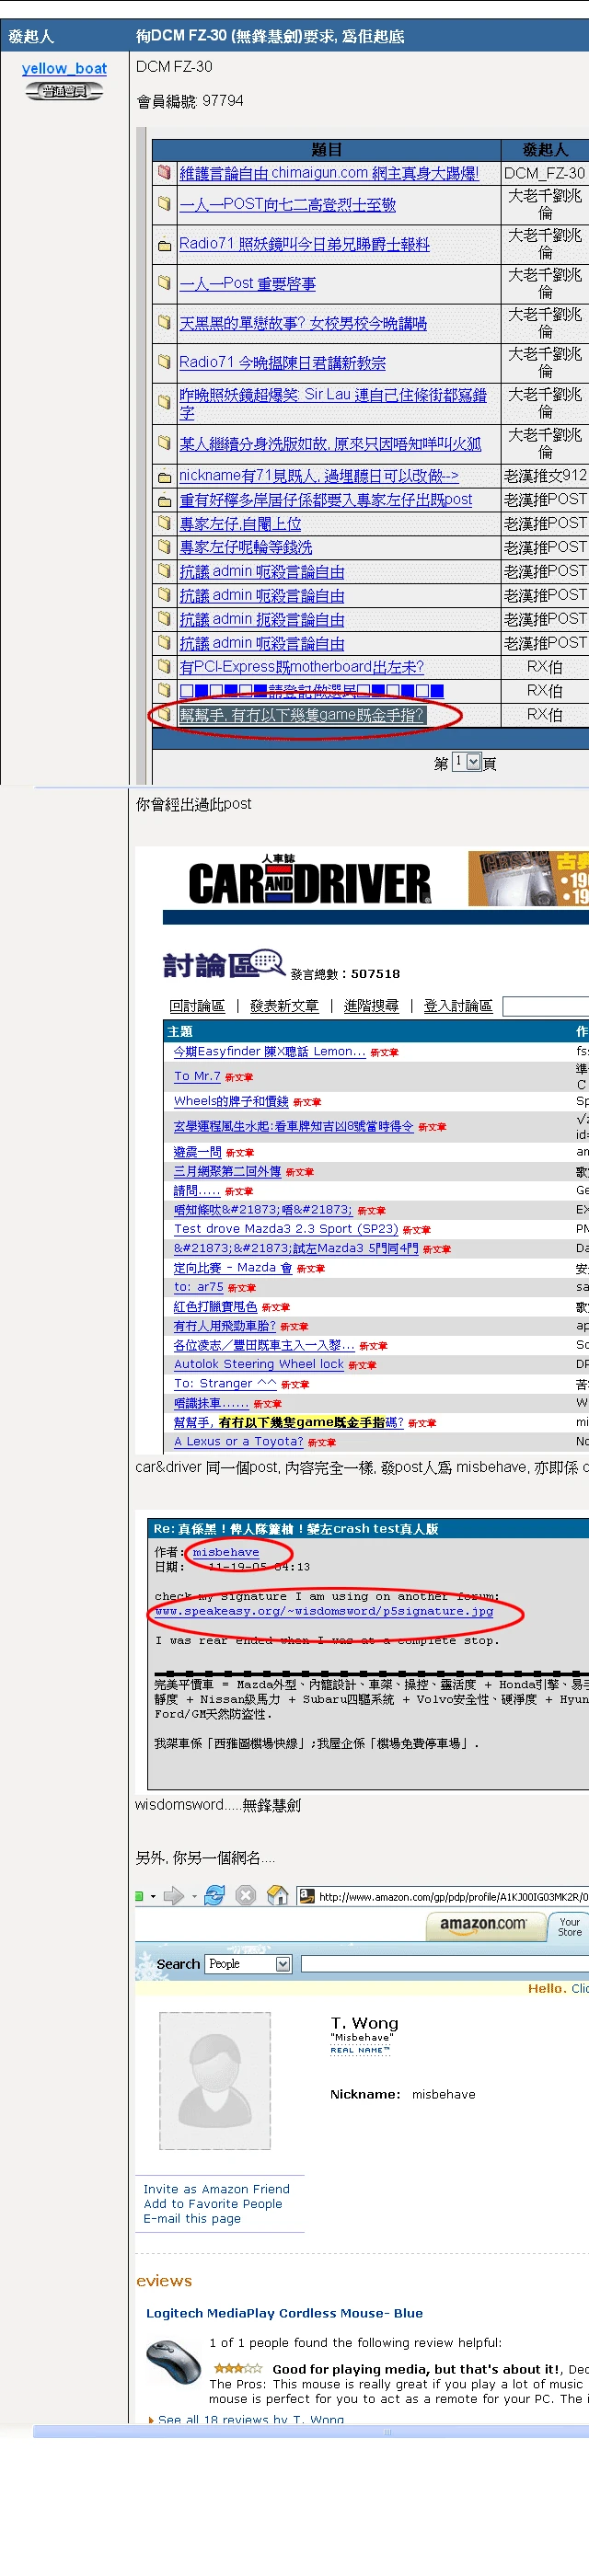The image size is (589, 2576).
Task: Open the forward-history dropdown arrow
Action: pos(193,1896)
